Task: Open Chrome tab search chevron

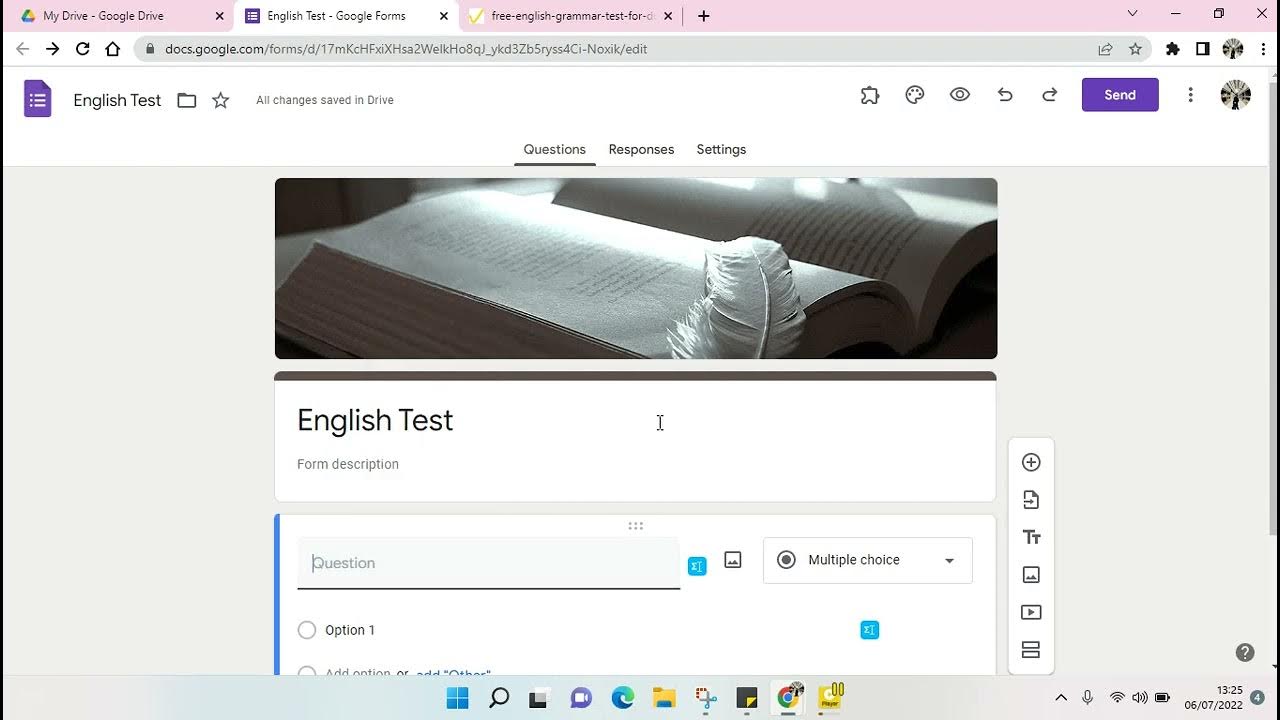Action: 1132,14
